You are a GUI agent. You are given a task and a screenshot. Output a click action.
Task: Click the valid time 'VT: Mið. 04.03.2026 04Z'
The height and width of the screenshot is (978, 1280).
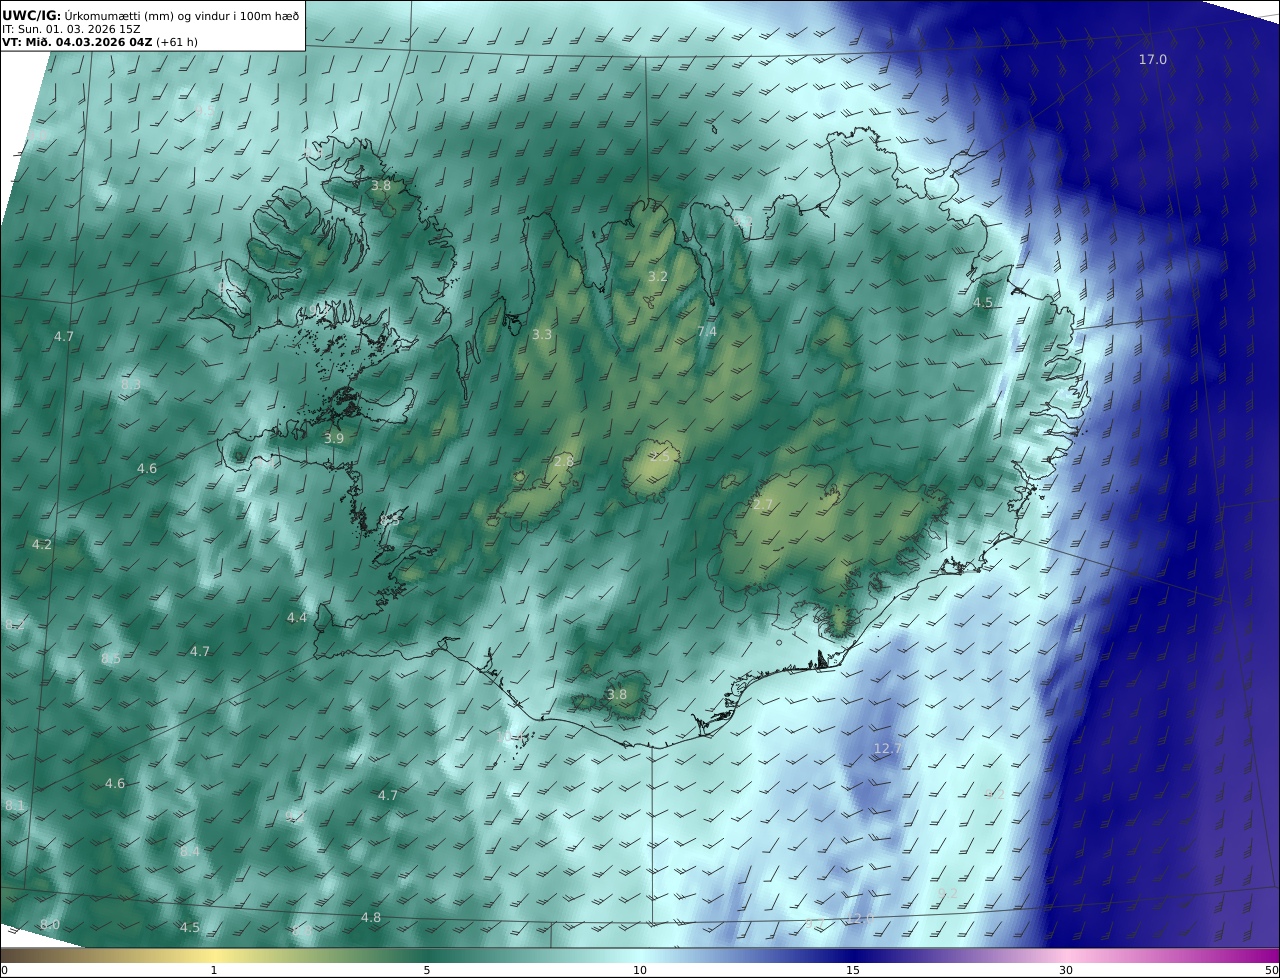pos(77,42)
